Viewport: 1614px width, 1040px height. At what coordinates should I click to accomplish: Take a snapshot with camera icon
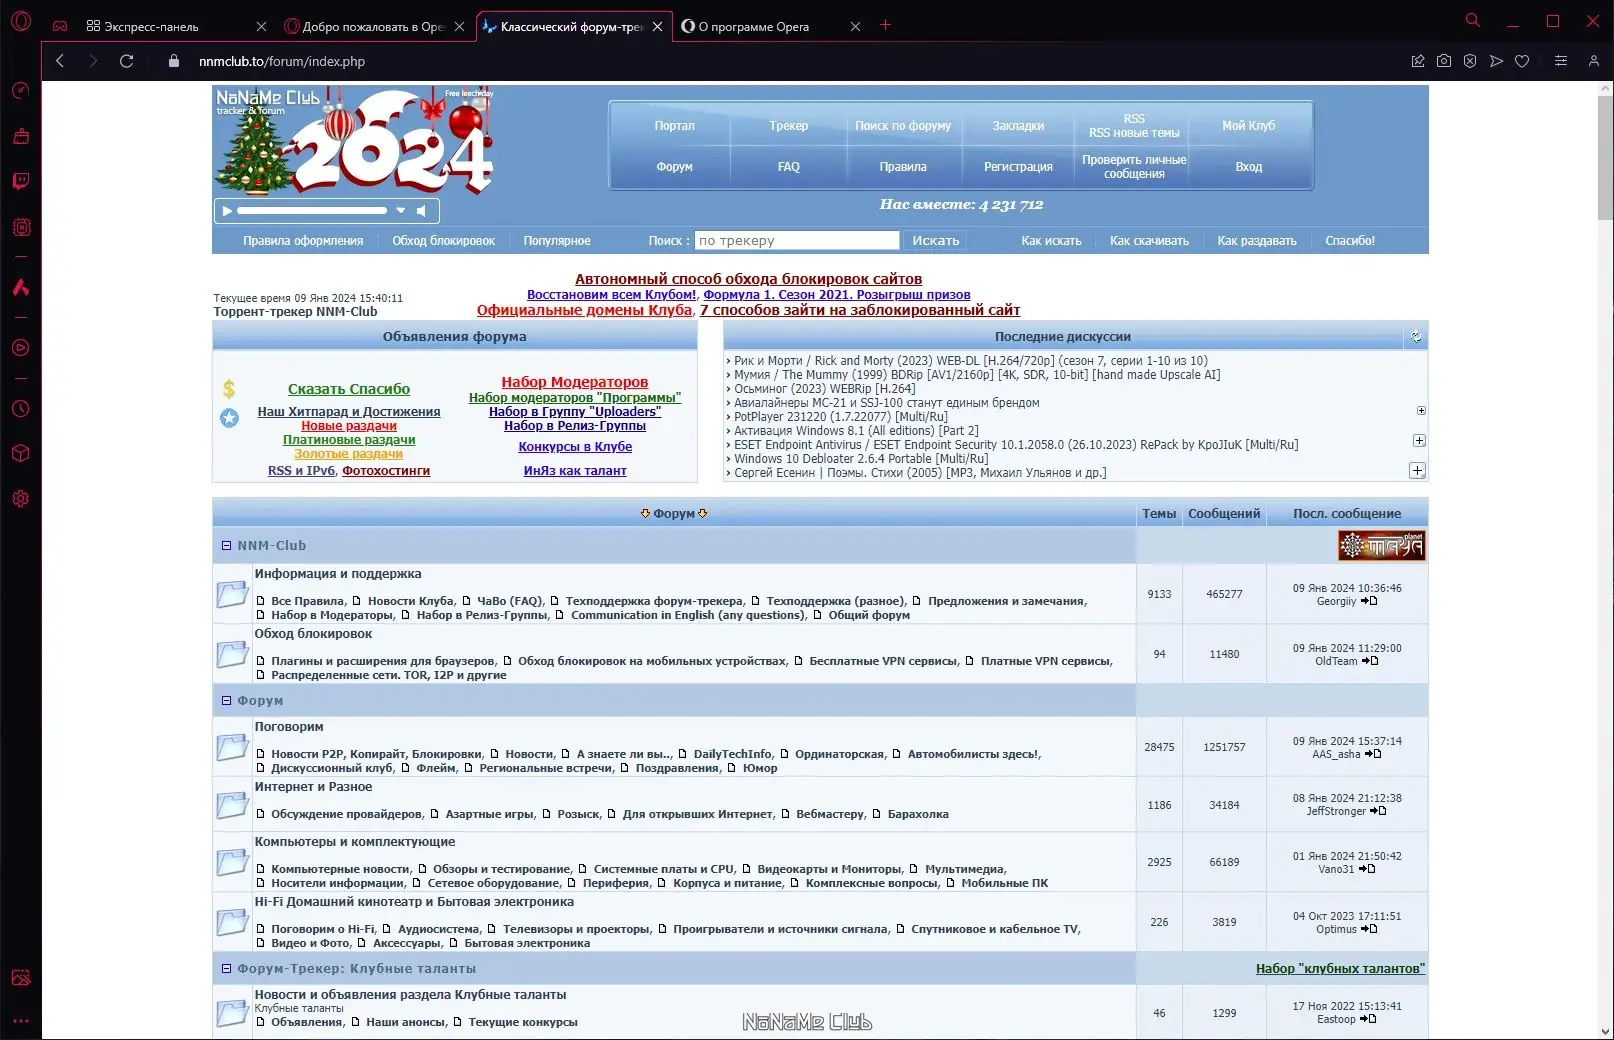[x=1444, y=61]
